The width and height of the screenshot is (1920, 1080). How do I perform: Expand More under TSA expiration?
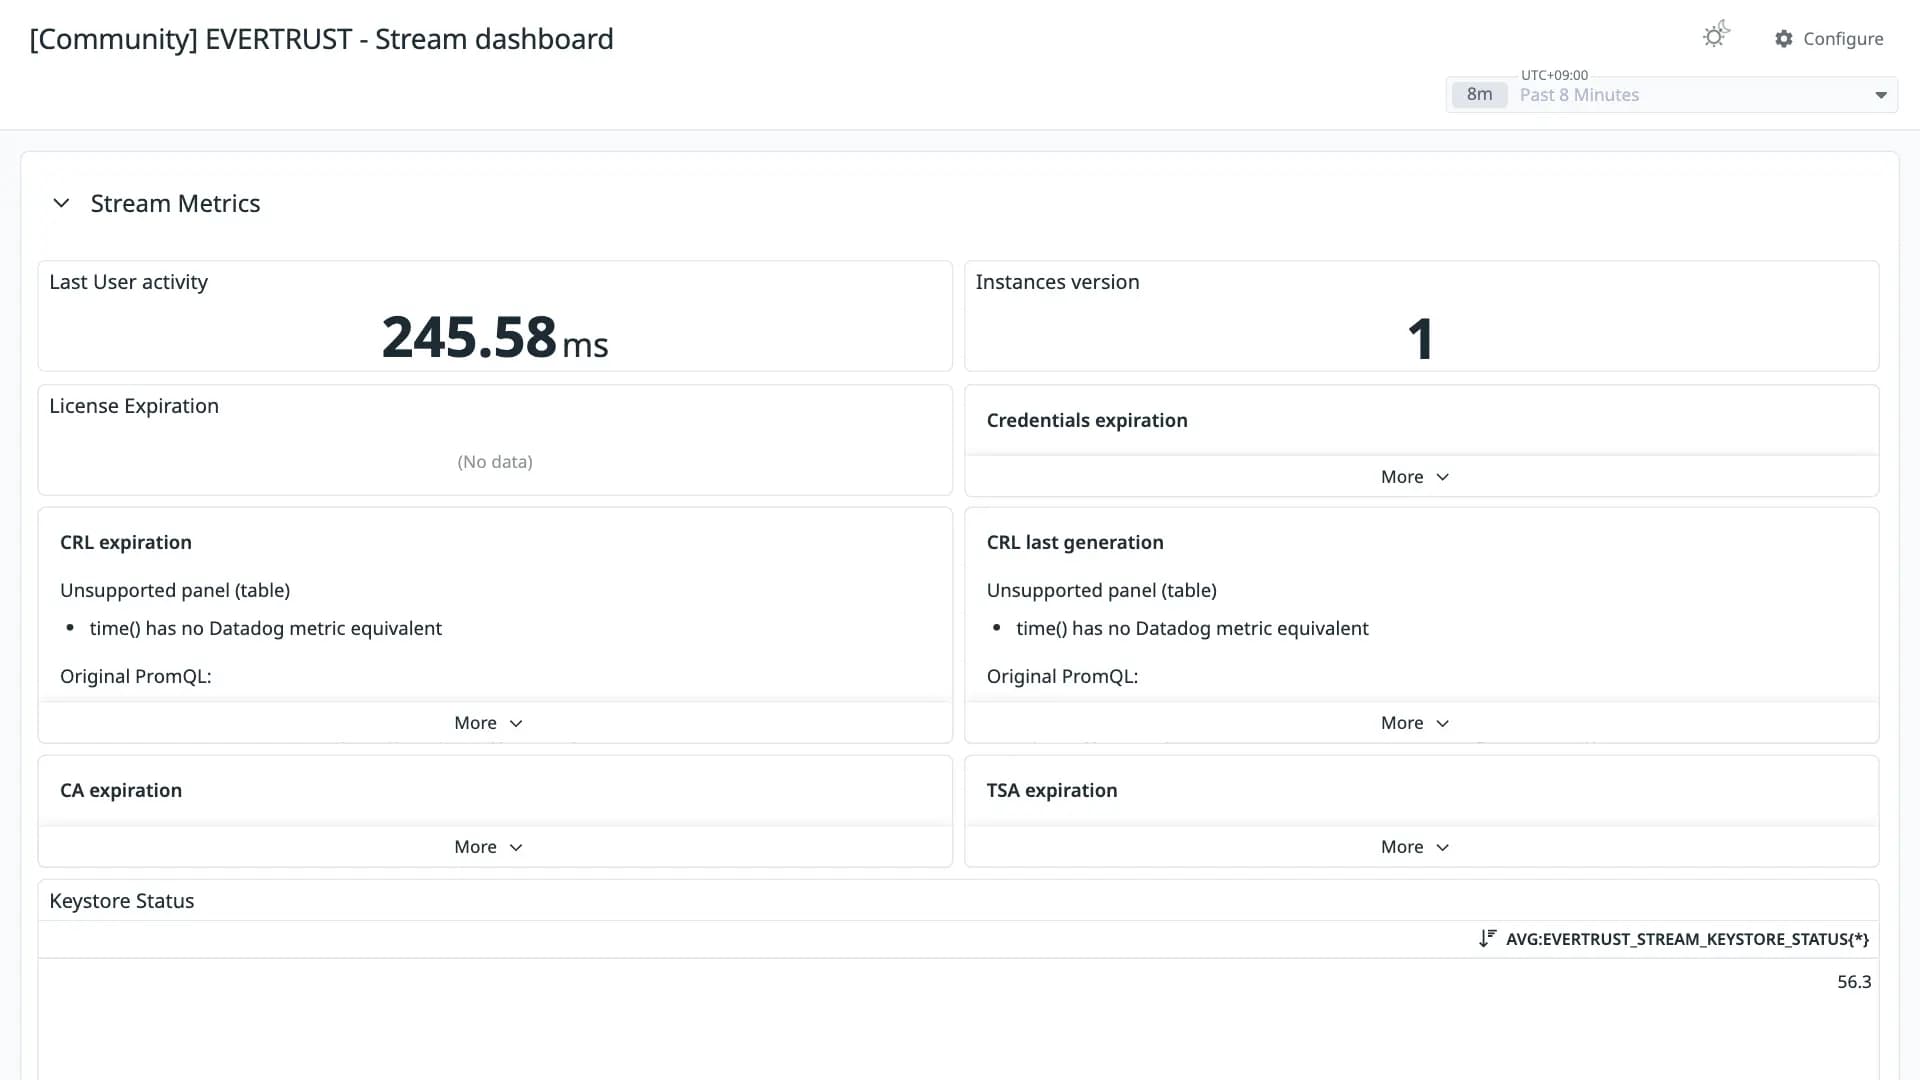click(1415, 847)
